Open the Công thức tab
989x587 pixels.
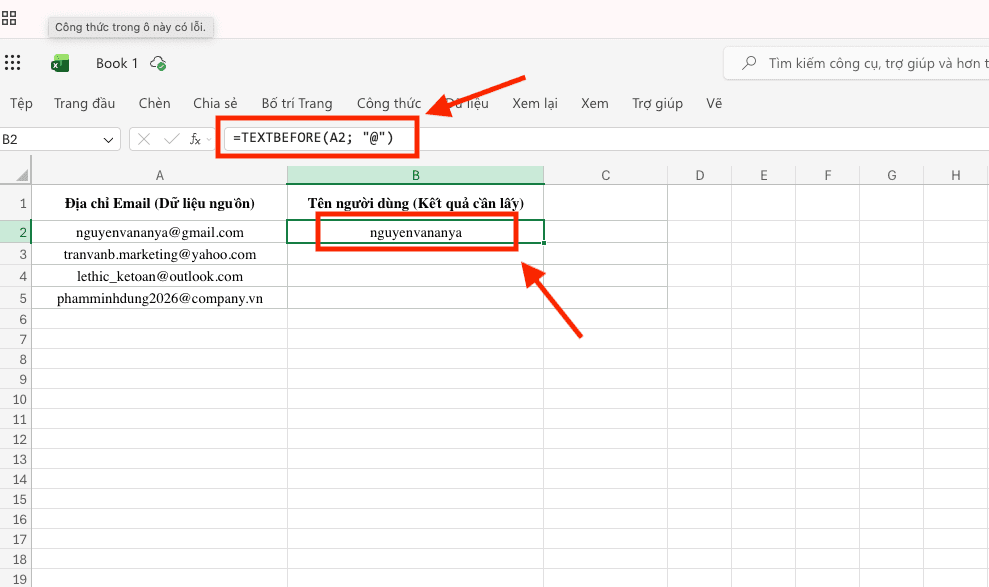389,103
